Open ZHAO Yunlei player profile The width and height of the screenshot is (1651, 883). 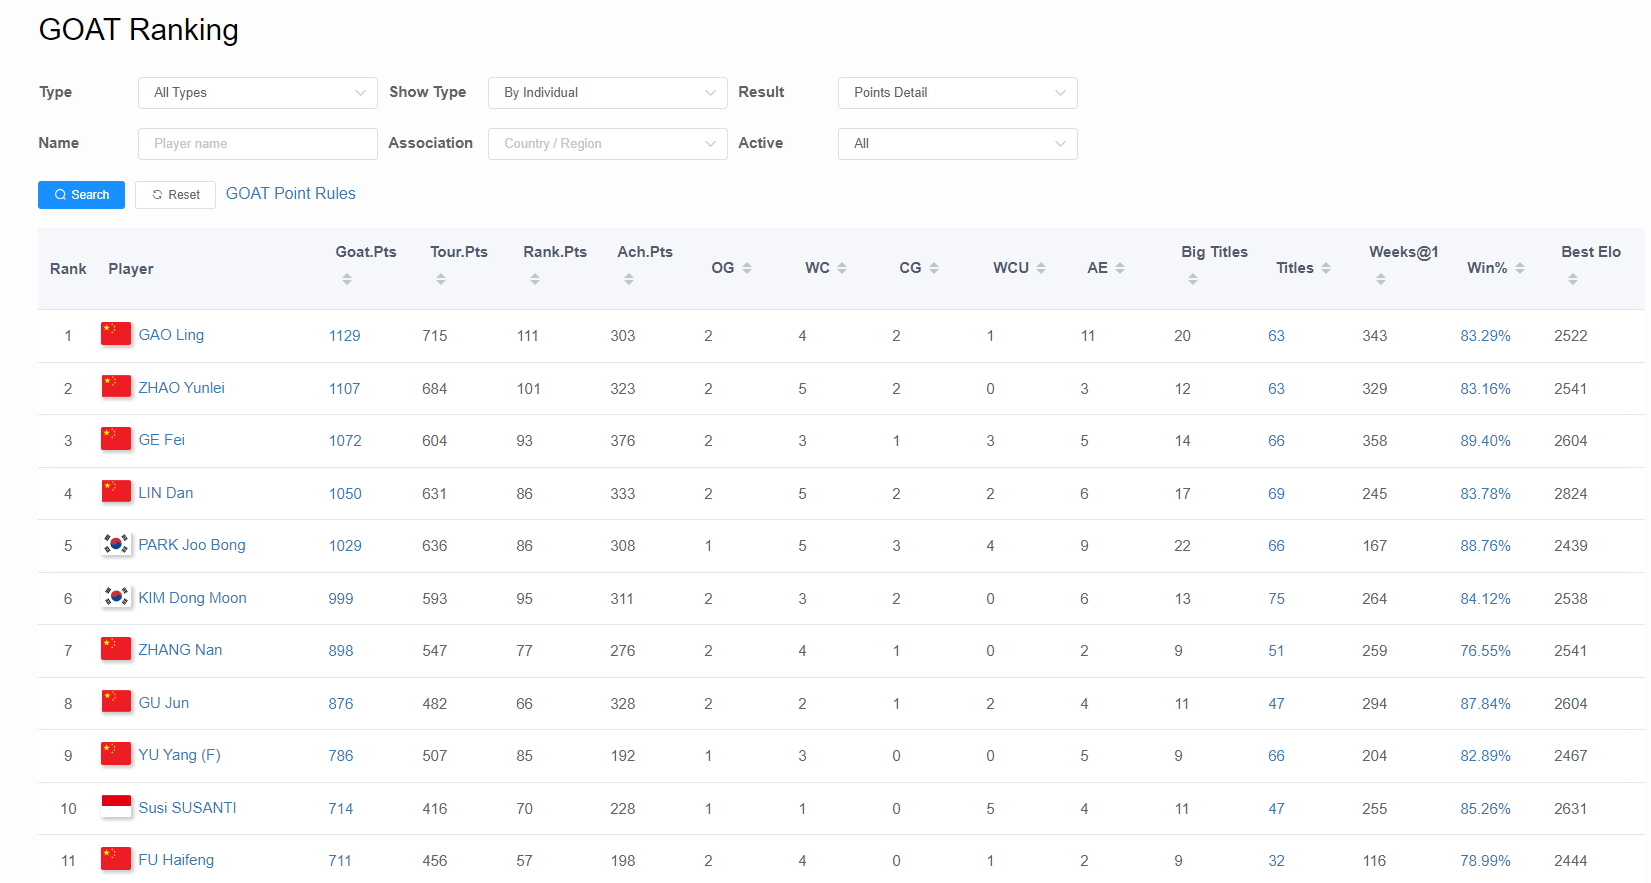coord(182,388)
